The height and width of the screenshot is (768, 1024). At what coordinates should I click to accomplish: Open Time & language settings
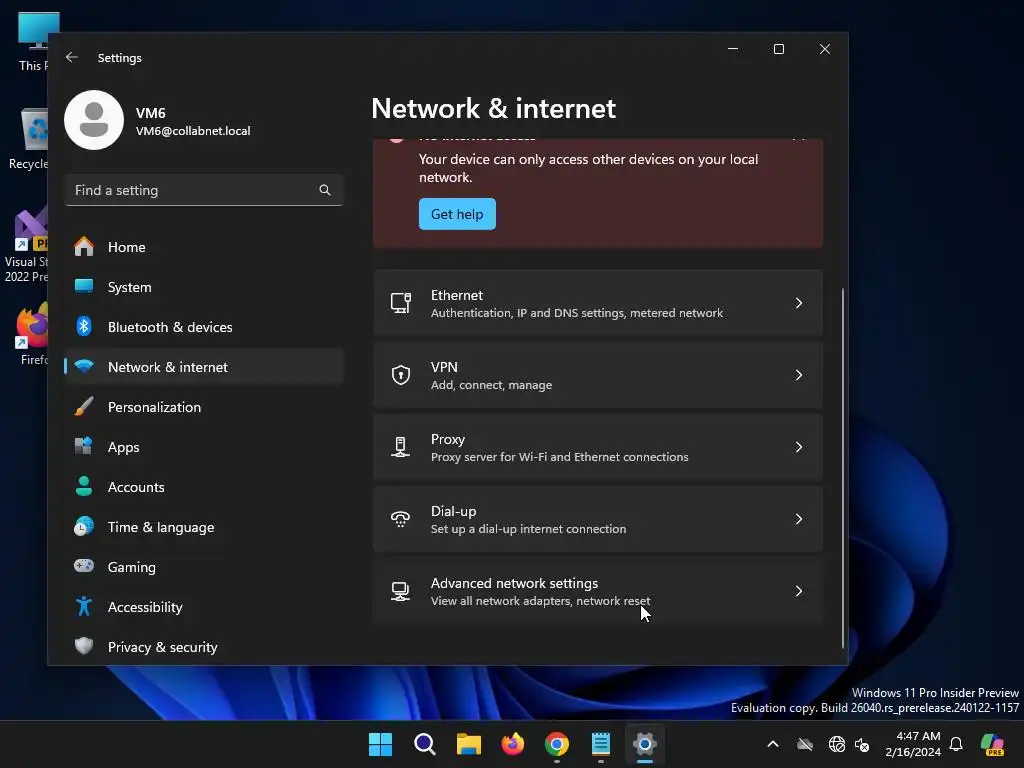pos(204,526)
